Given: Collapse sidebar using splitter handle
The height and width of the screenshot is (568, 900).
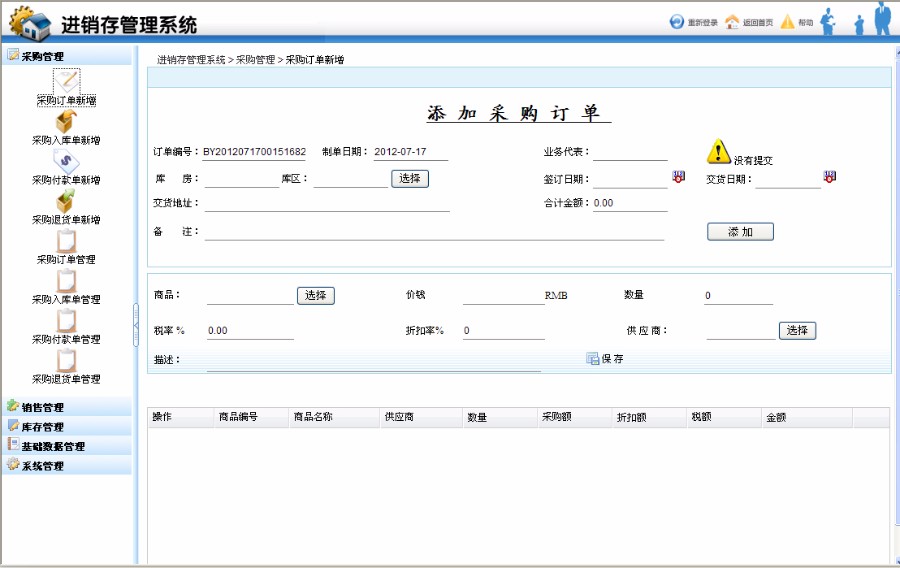Looking at the screenshot, I should pos(136,325).
